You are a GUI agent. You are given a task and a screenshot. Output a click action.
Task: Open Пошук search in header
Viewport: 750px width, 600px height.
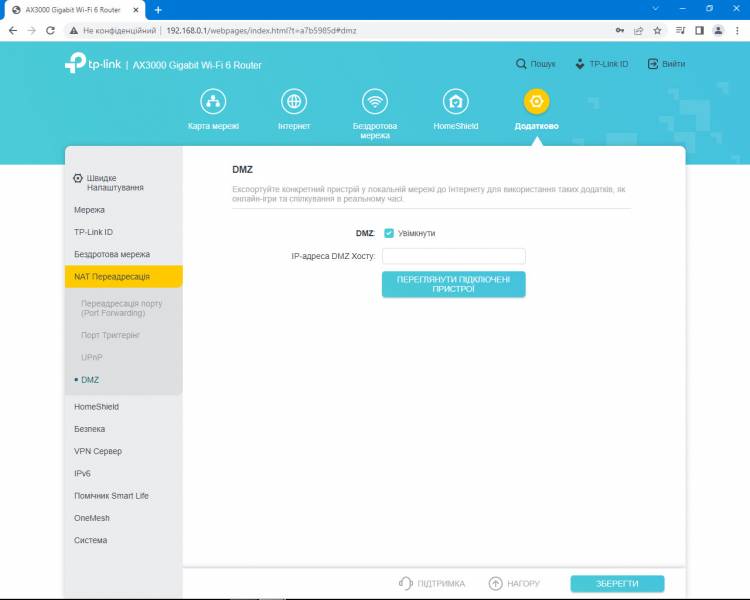point(536,64)
